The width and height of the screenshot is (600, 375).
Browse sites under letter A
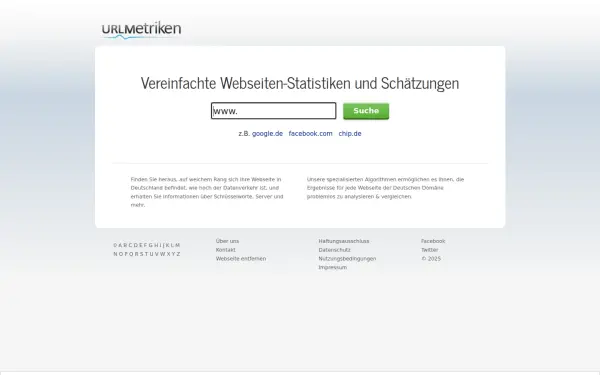(120, 245)
